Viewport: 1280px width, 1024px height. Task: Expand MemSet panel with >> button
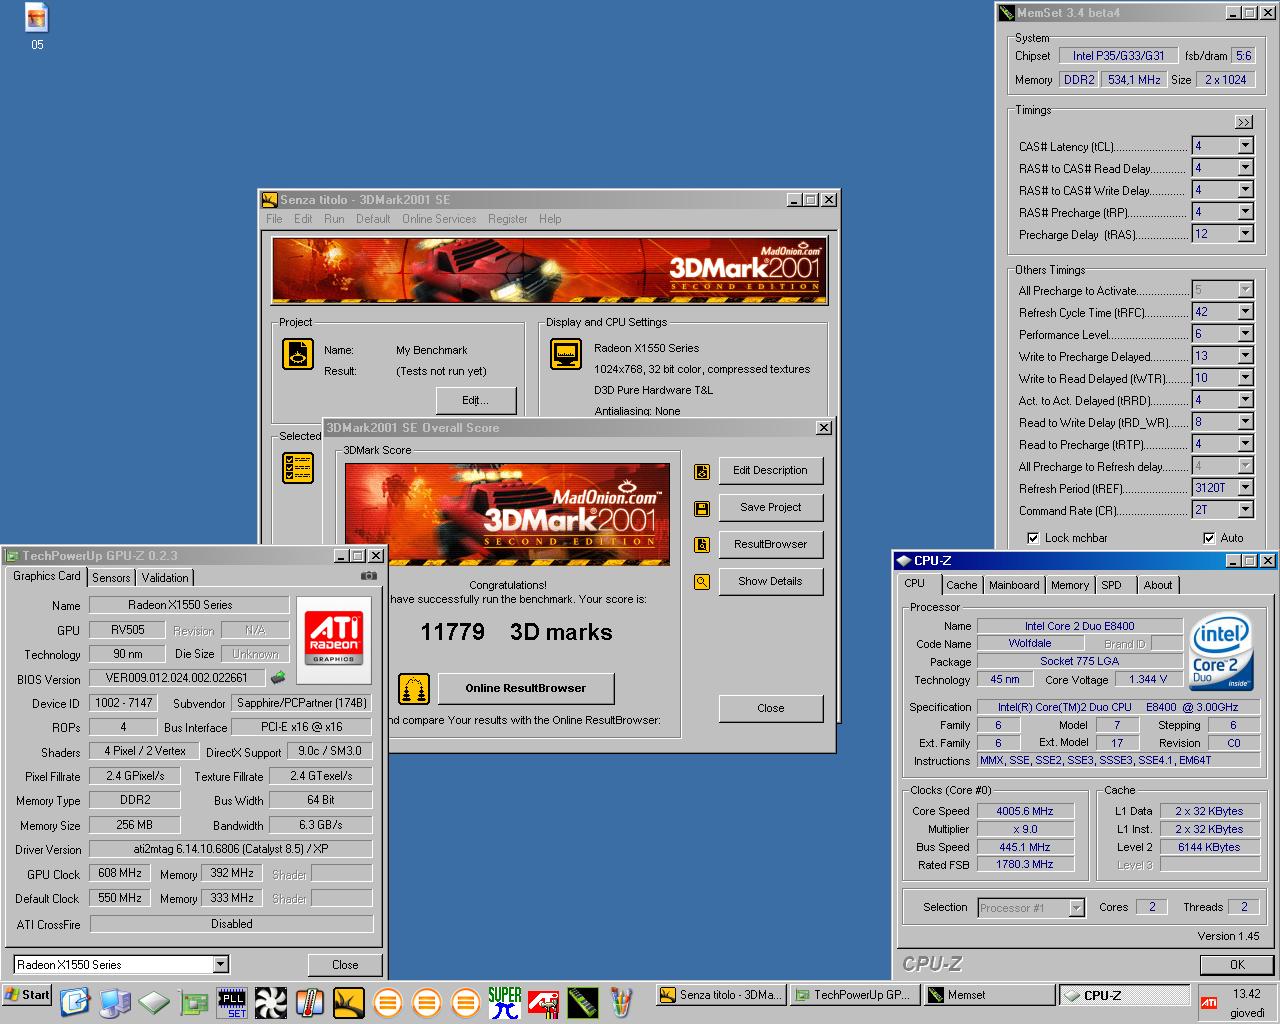[x=1243, y=122]
